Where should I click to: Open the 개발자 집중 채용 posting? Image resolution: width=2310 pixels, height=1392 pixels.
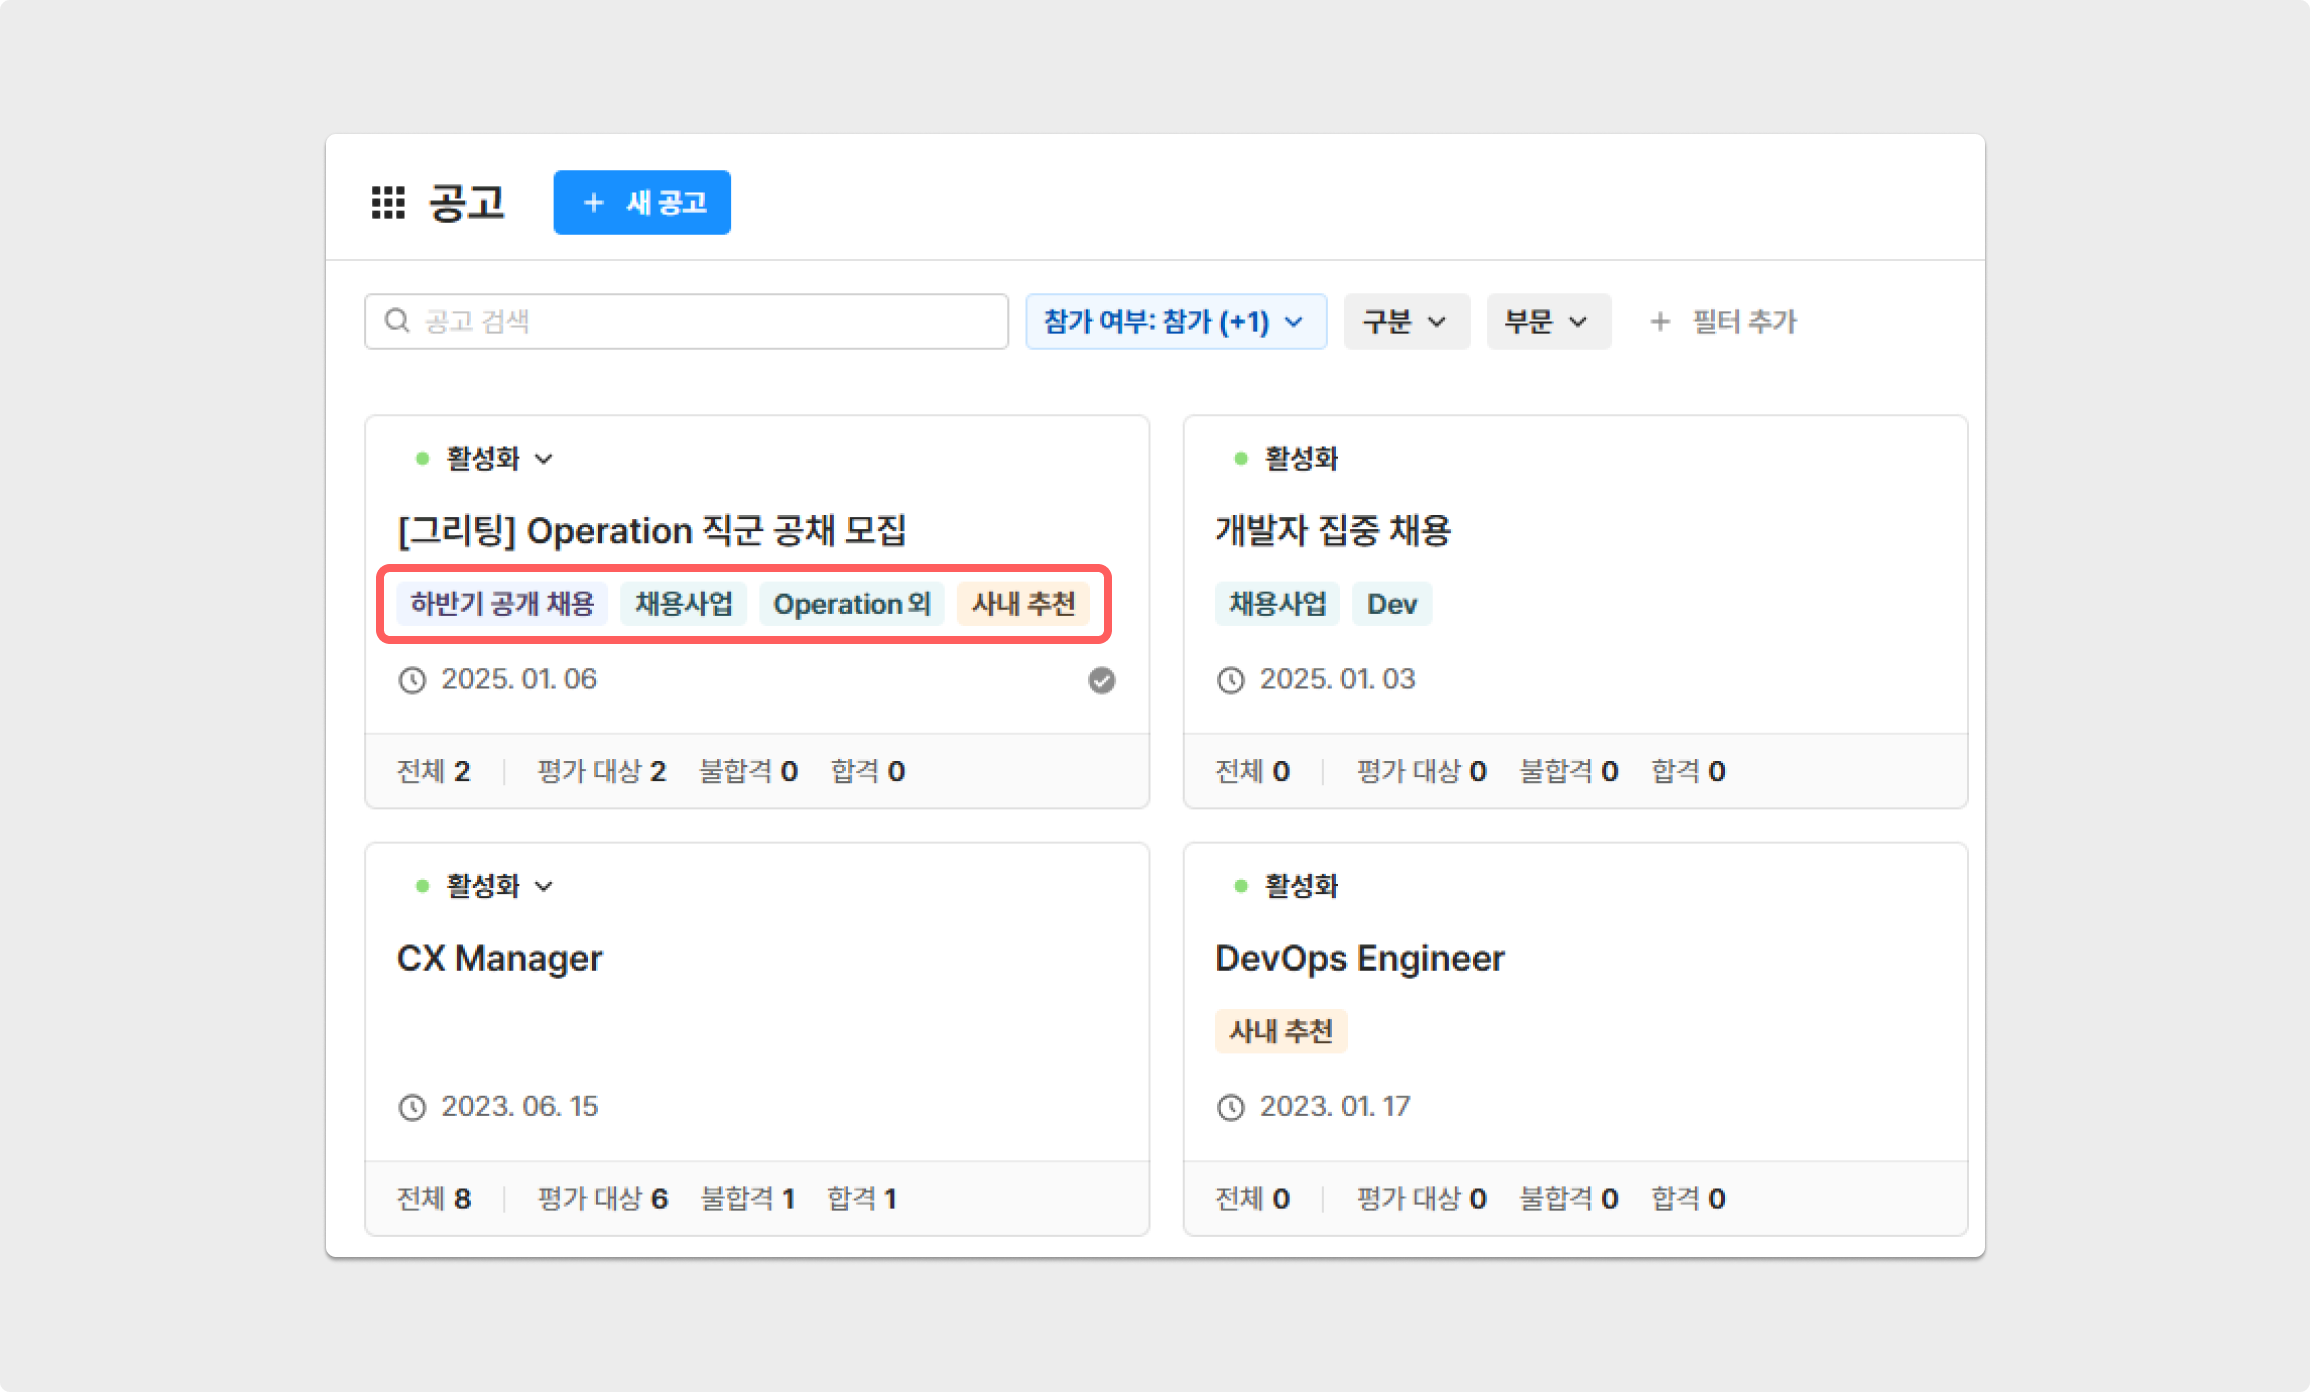coord(1332,530)
